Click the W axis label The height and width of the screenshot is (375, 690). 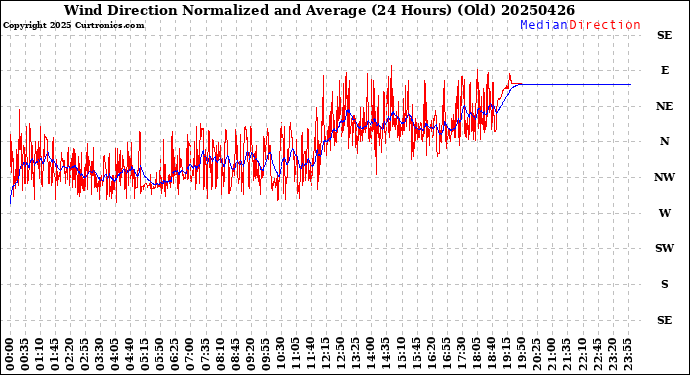click(x=664, y=213)
